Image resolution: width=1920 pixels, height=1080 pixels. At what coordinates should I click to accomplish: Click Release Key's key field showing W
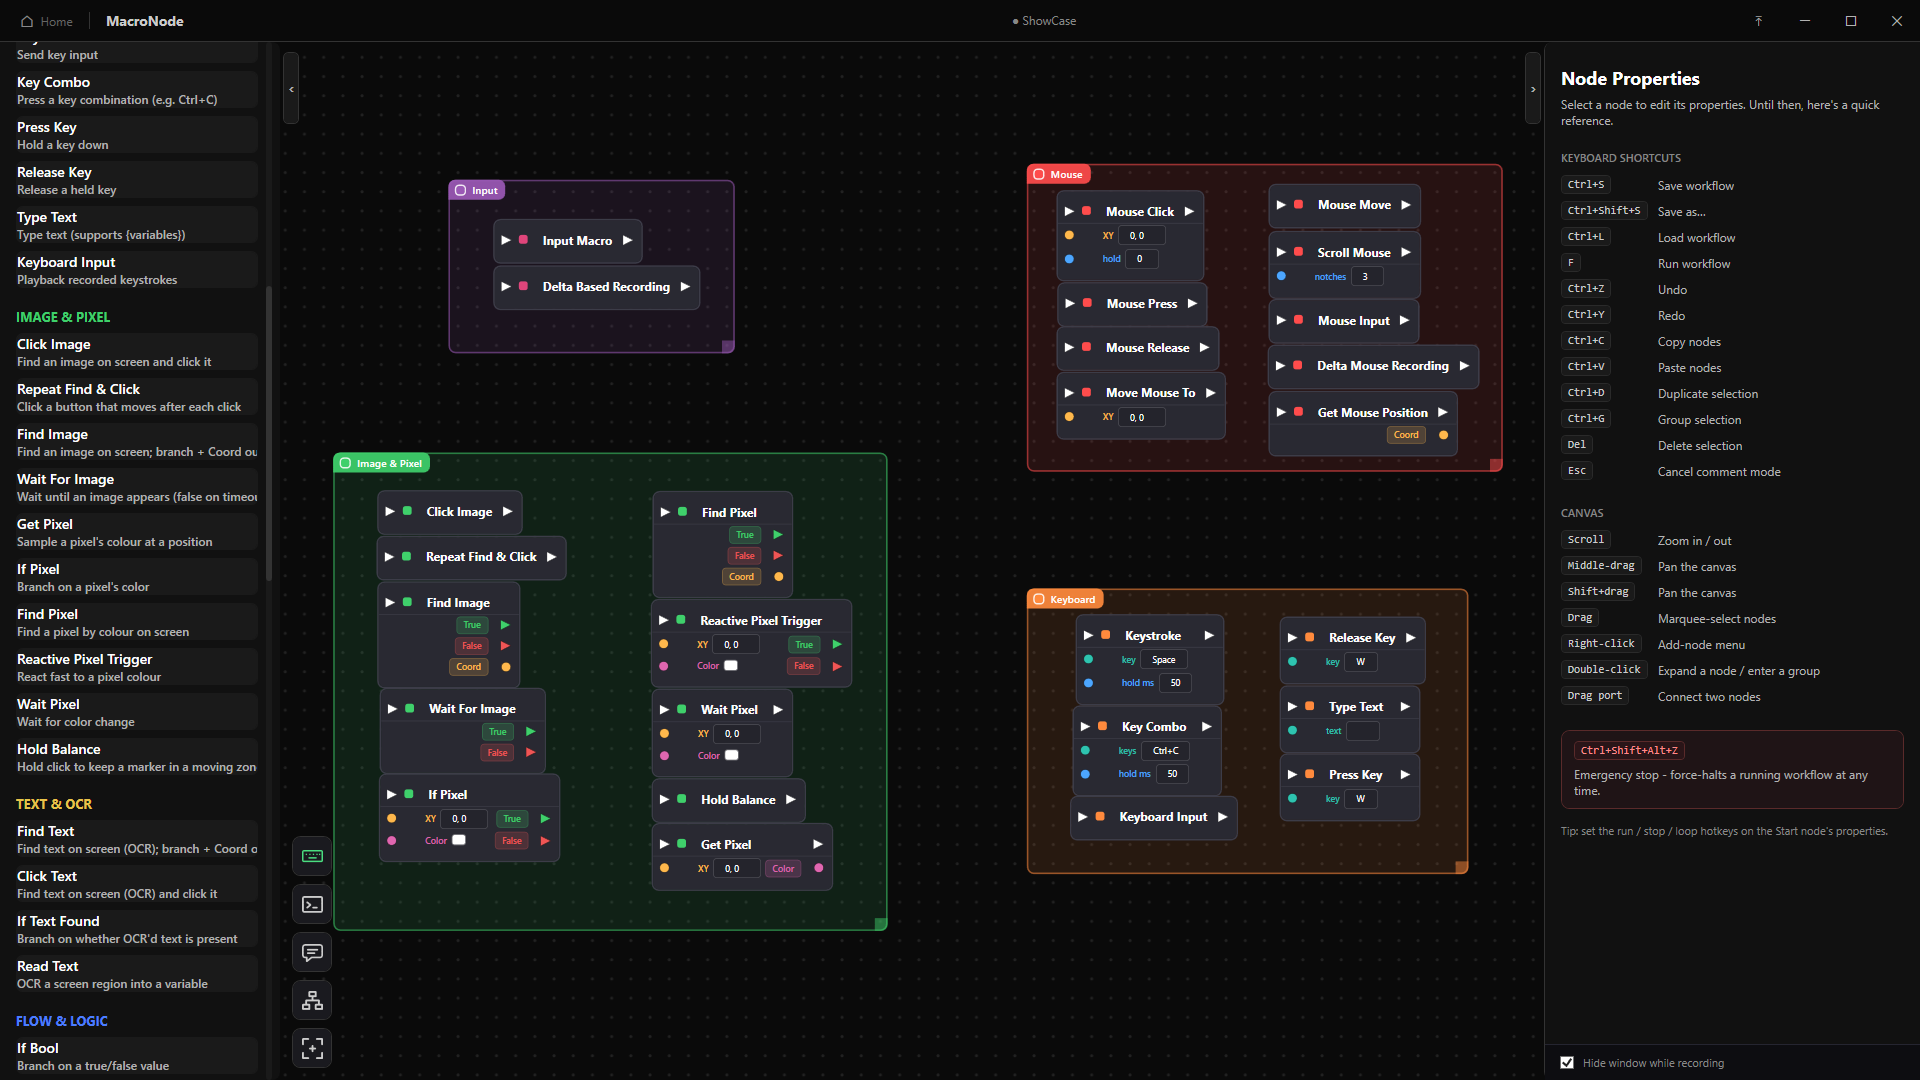[x=1360, y=662]
